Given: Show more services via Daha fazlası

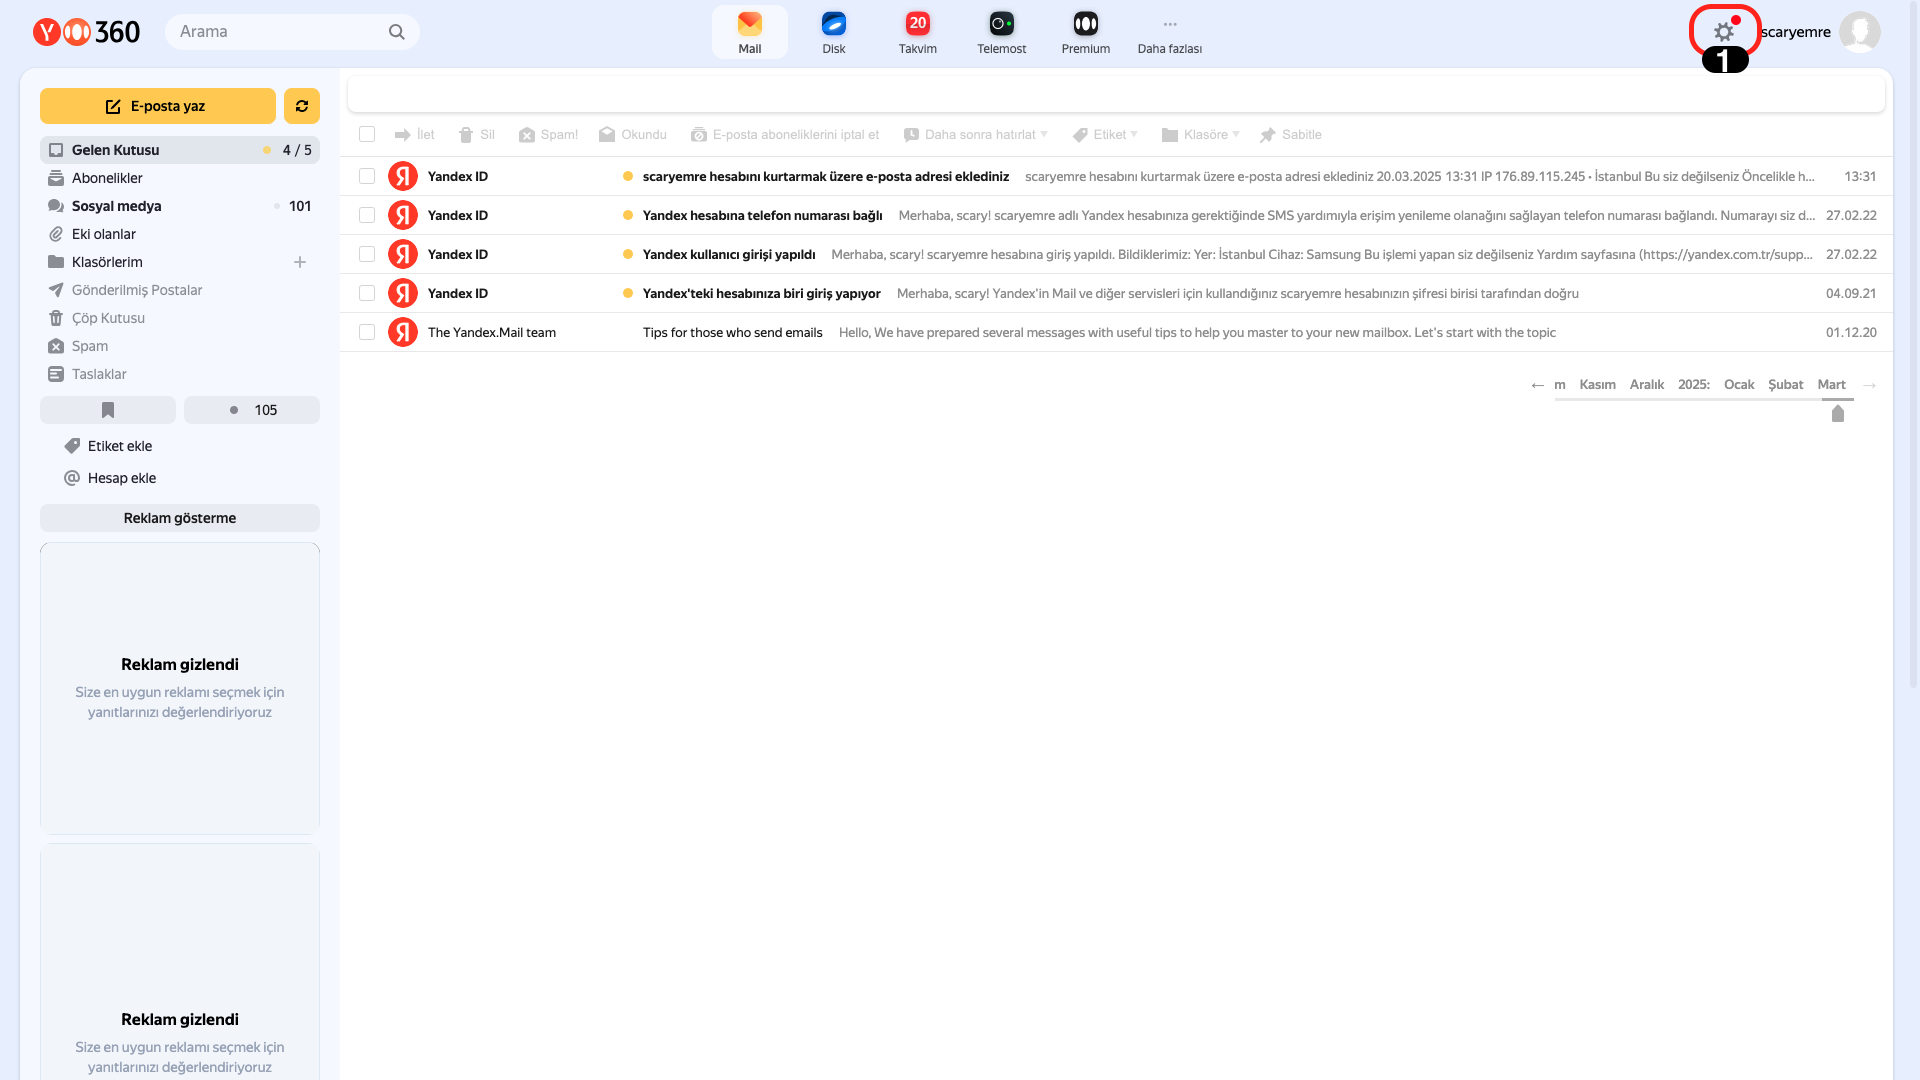Looking at the screenshot, I should pos(1170,32).
